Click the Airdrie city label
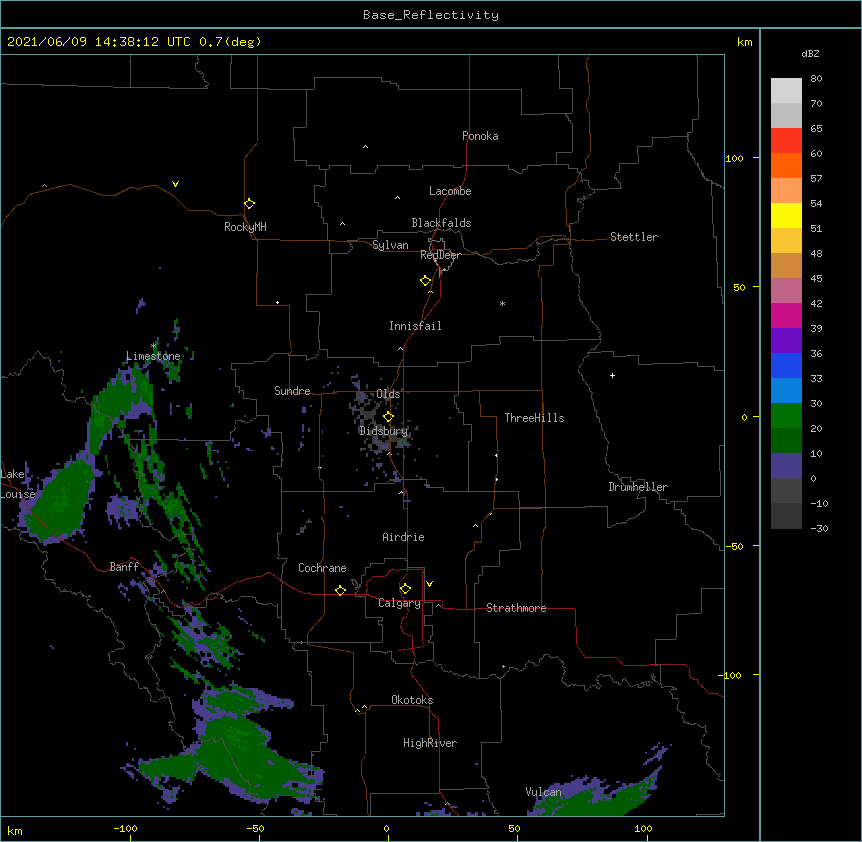 click(x=404, y=537)
